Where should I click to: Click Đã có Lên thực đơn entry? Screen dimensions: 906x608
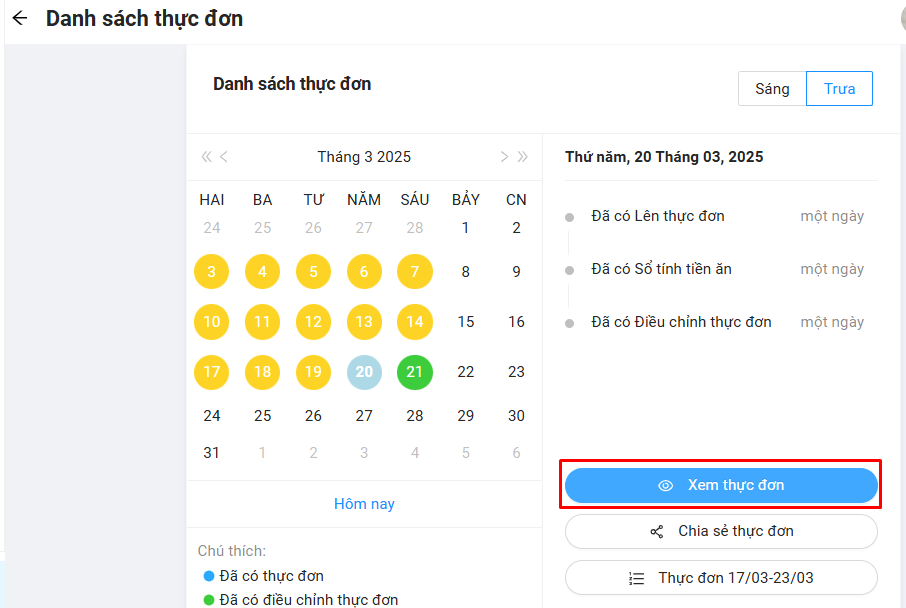(658, 216)
